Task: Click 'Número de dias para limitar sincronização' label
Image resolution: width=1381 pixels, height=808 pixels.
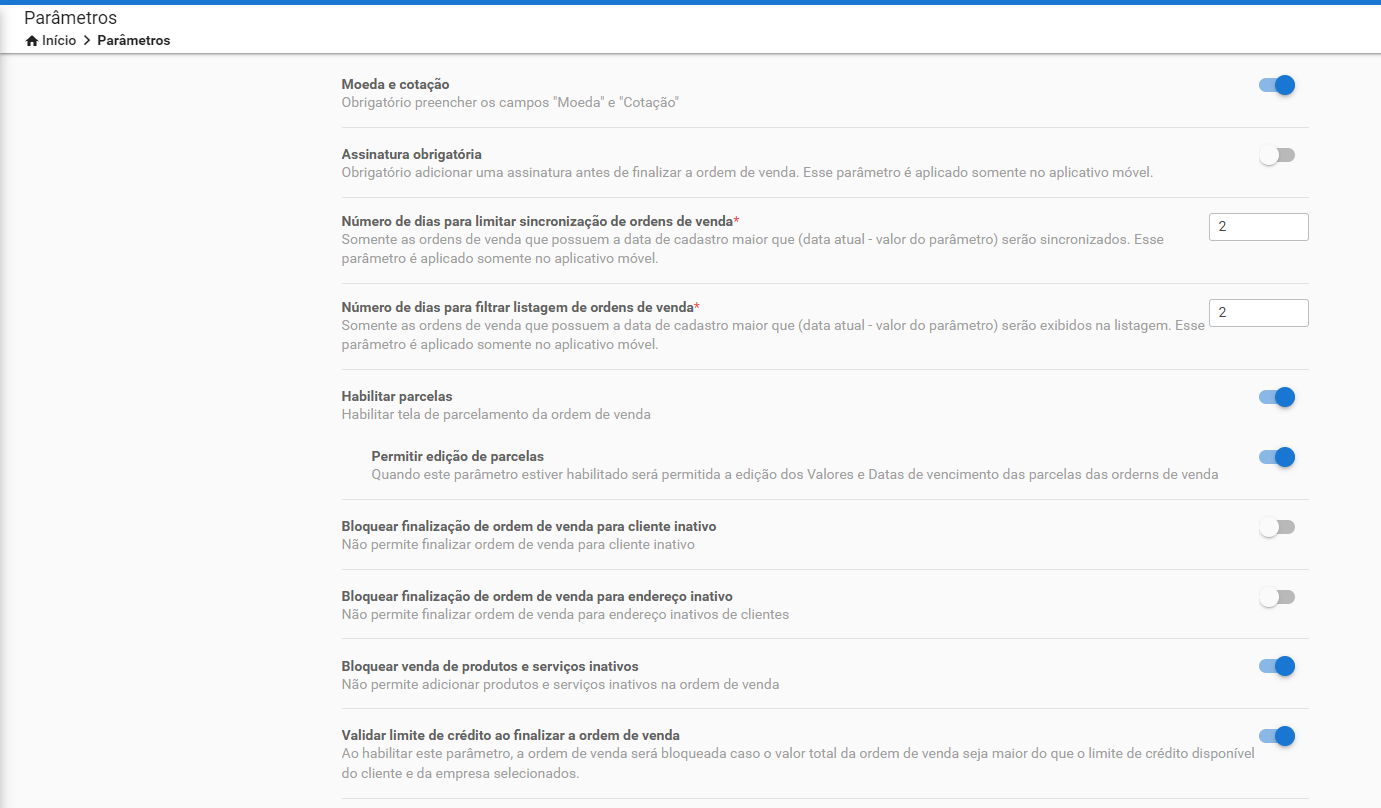Action: tap(540, 220)
